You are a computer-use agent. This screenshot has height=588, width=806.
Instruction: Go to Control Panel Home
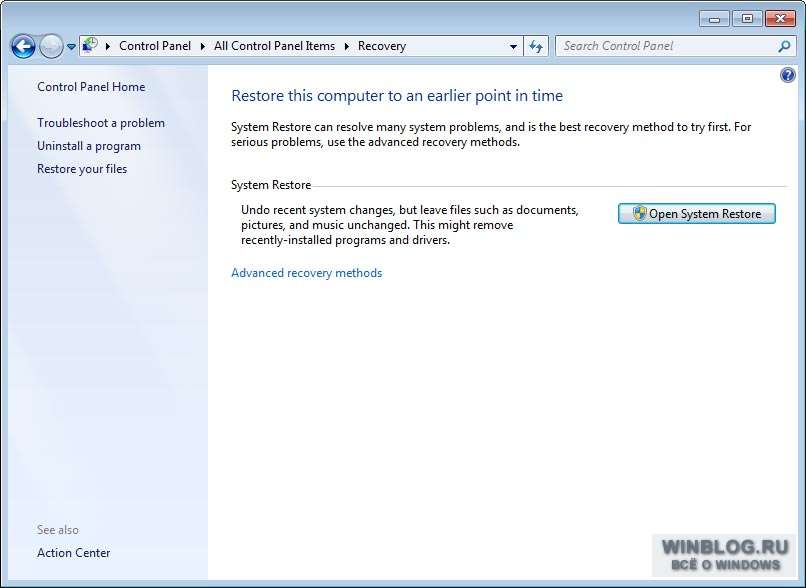coord(91,87)
